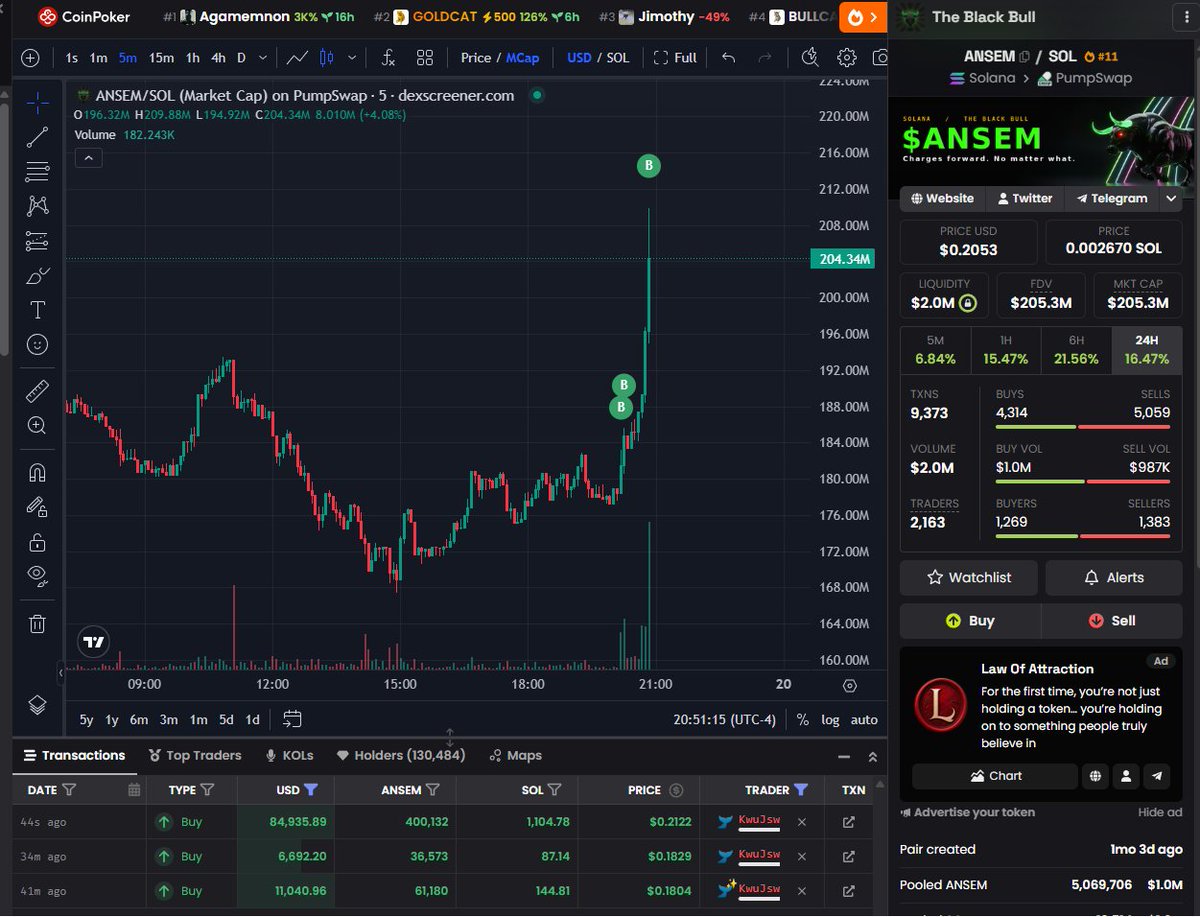Screen dimensions: 1200x917
Task: Switch chart denomination to SOL
Action: click(x=618, y=58)
